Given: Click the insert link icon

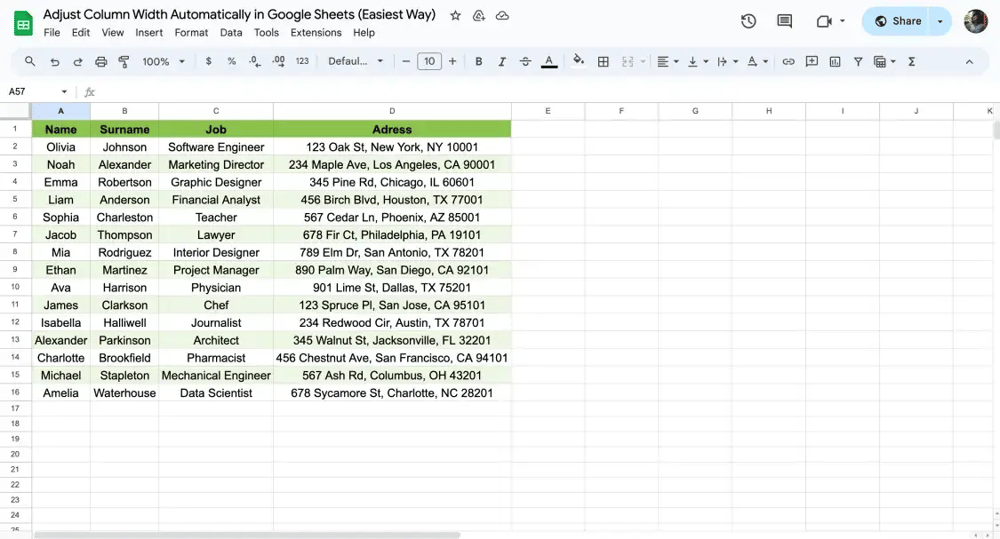Looking at the screenshot, I should tap(788, 62).
